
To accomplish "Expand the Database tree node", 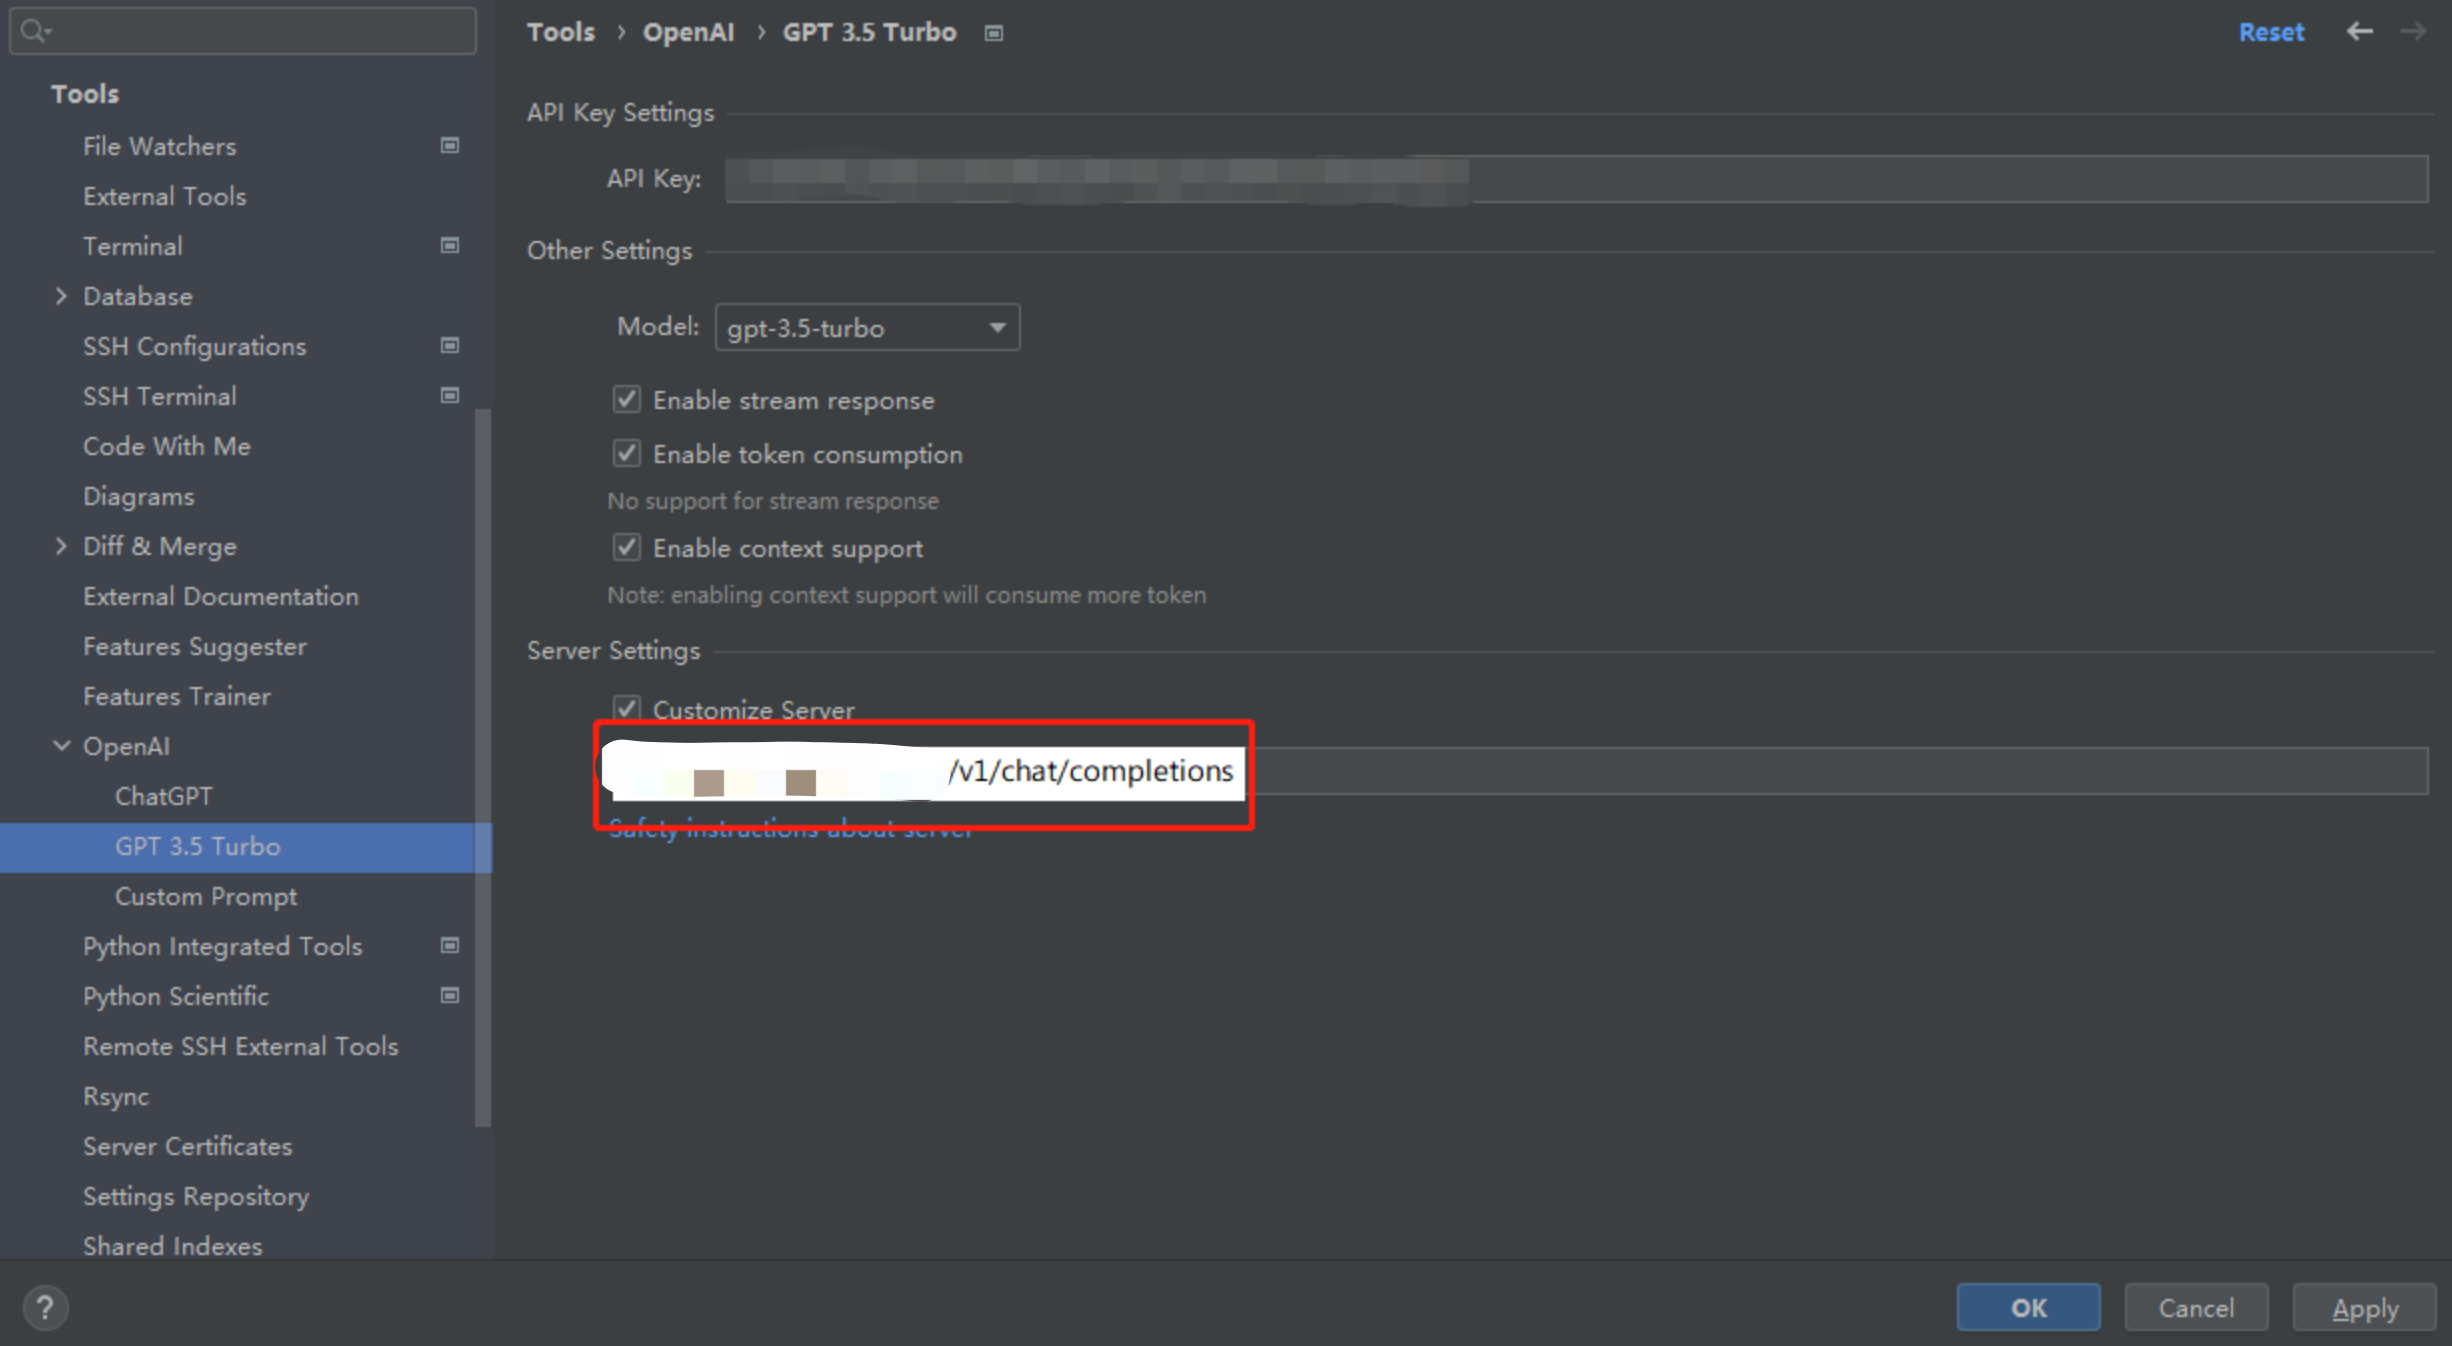I will (x=61, y=296).
